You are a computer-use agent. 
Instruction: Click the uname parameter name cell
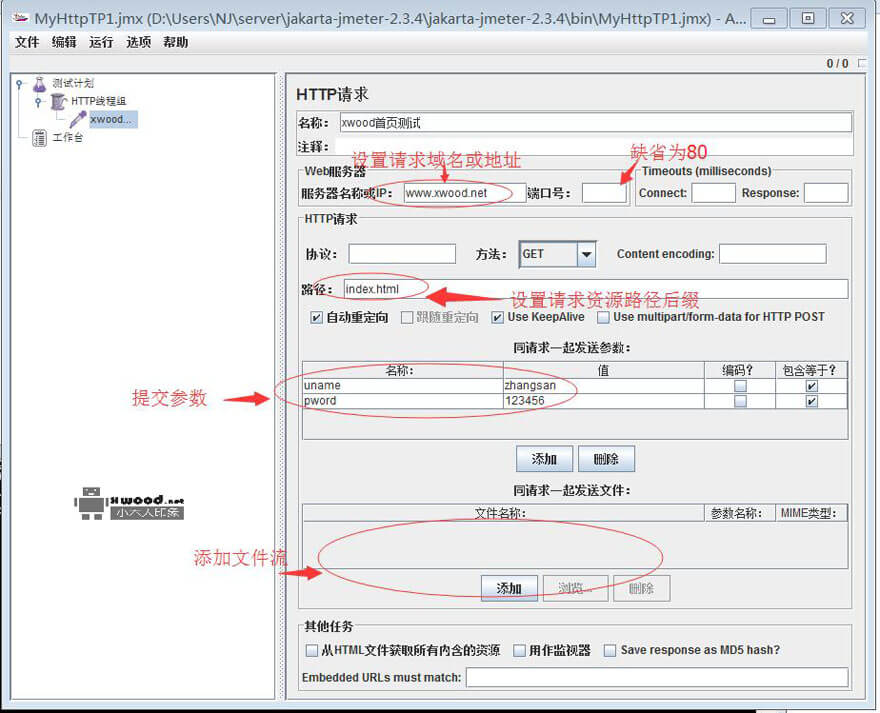403,386
